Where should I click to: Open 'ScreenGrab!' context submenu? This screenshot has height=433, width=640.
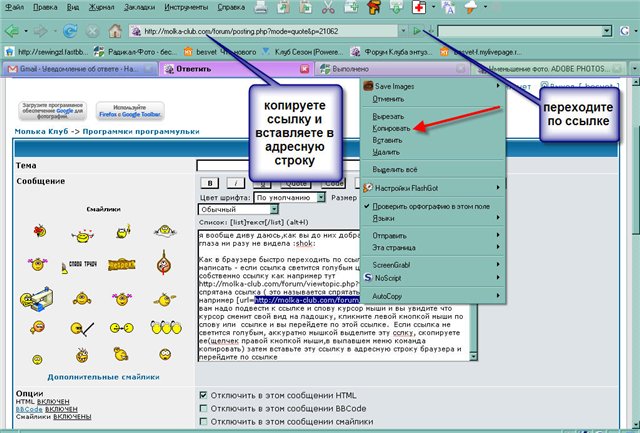[433, 265]
